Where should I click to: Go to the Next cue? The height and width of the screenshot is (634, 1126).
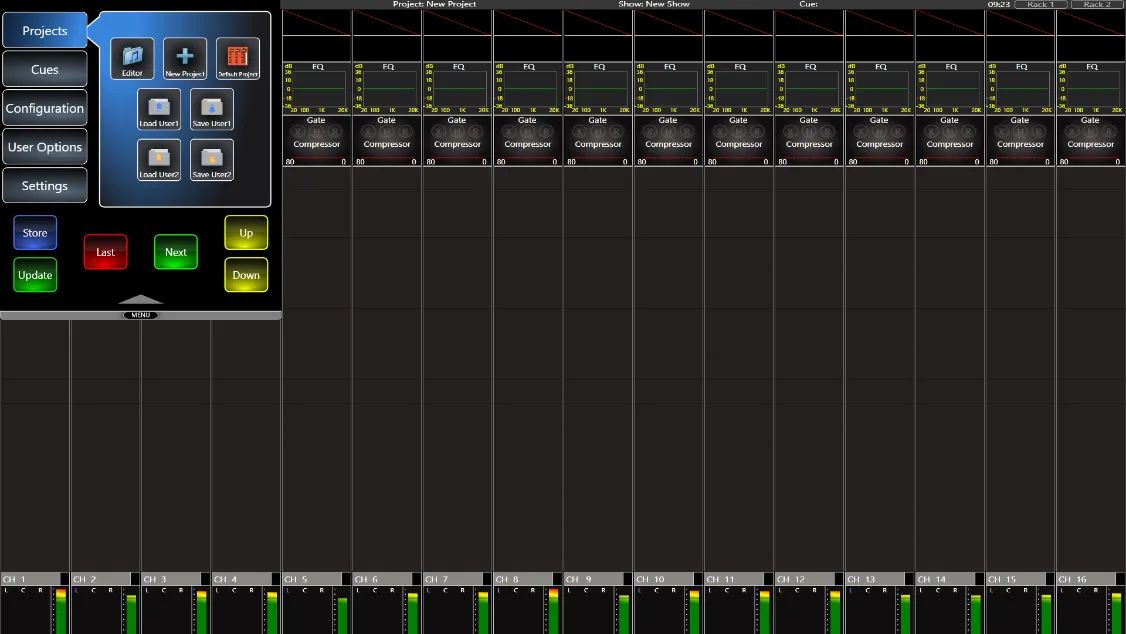coord(175,252)
